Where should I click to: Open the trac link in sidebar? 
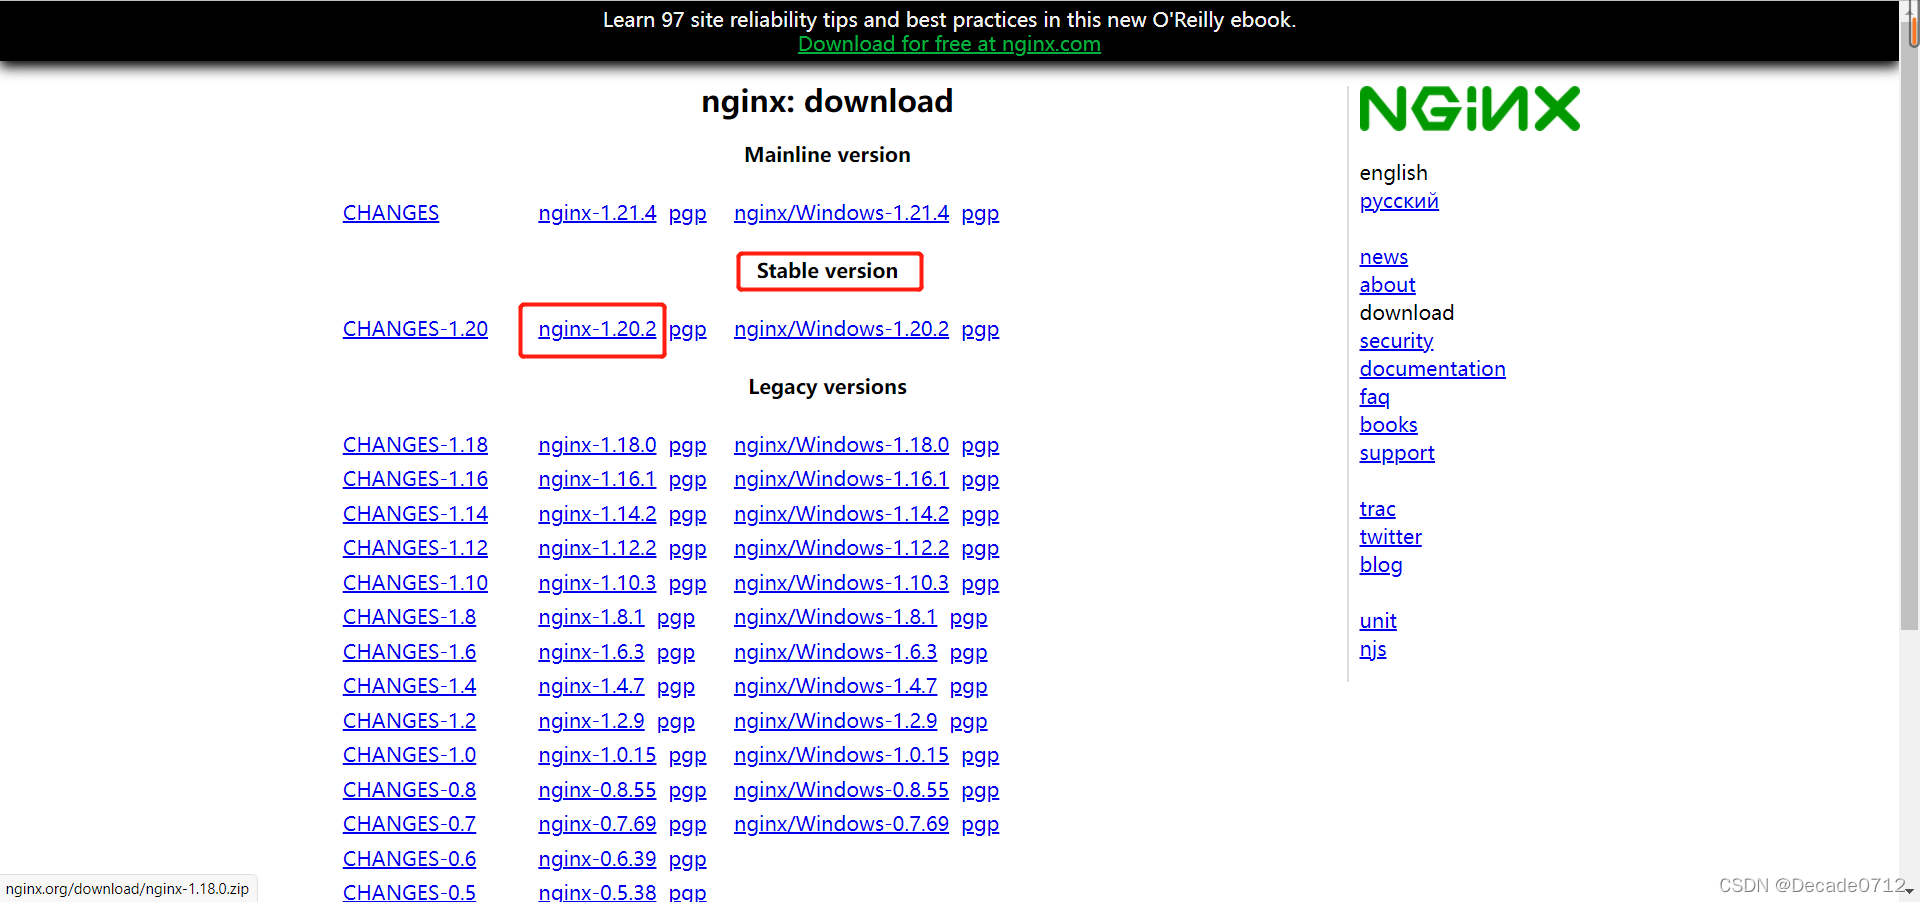[x=1377, y=509]
